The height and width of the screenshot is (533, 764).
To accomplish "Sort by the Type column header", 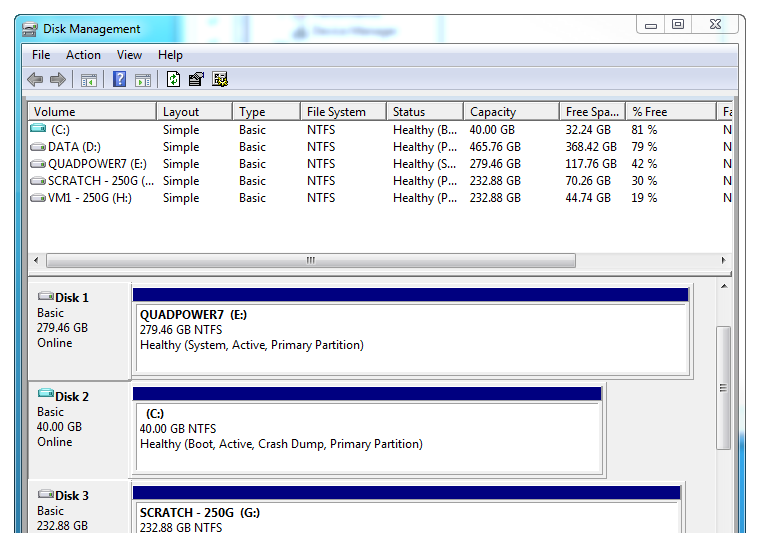I will click(x=267, y=112).
